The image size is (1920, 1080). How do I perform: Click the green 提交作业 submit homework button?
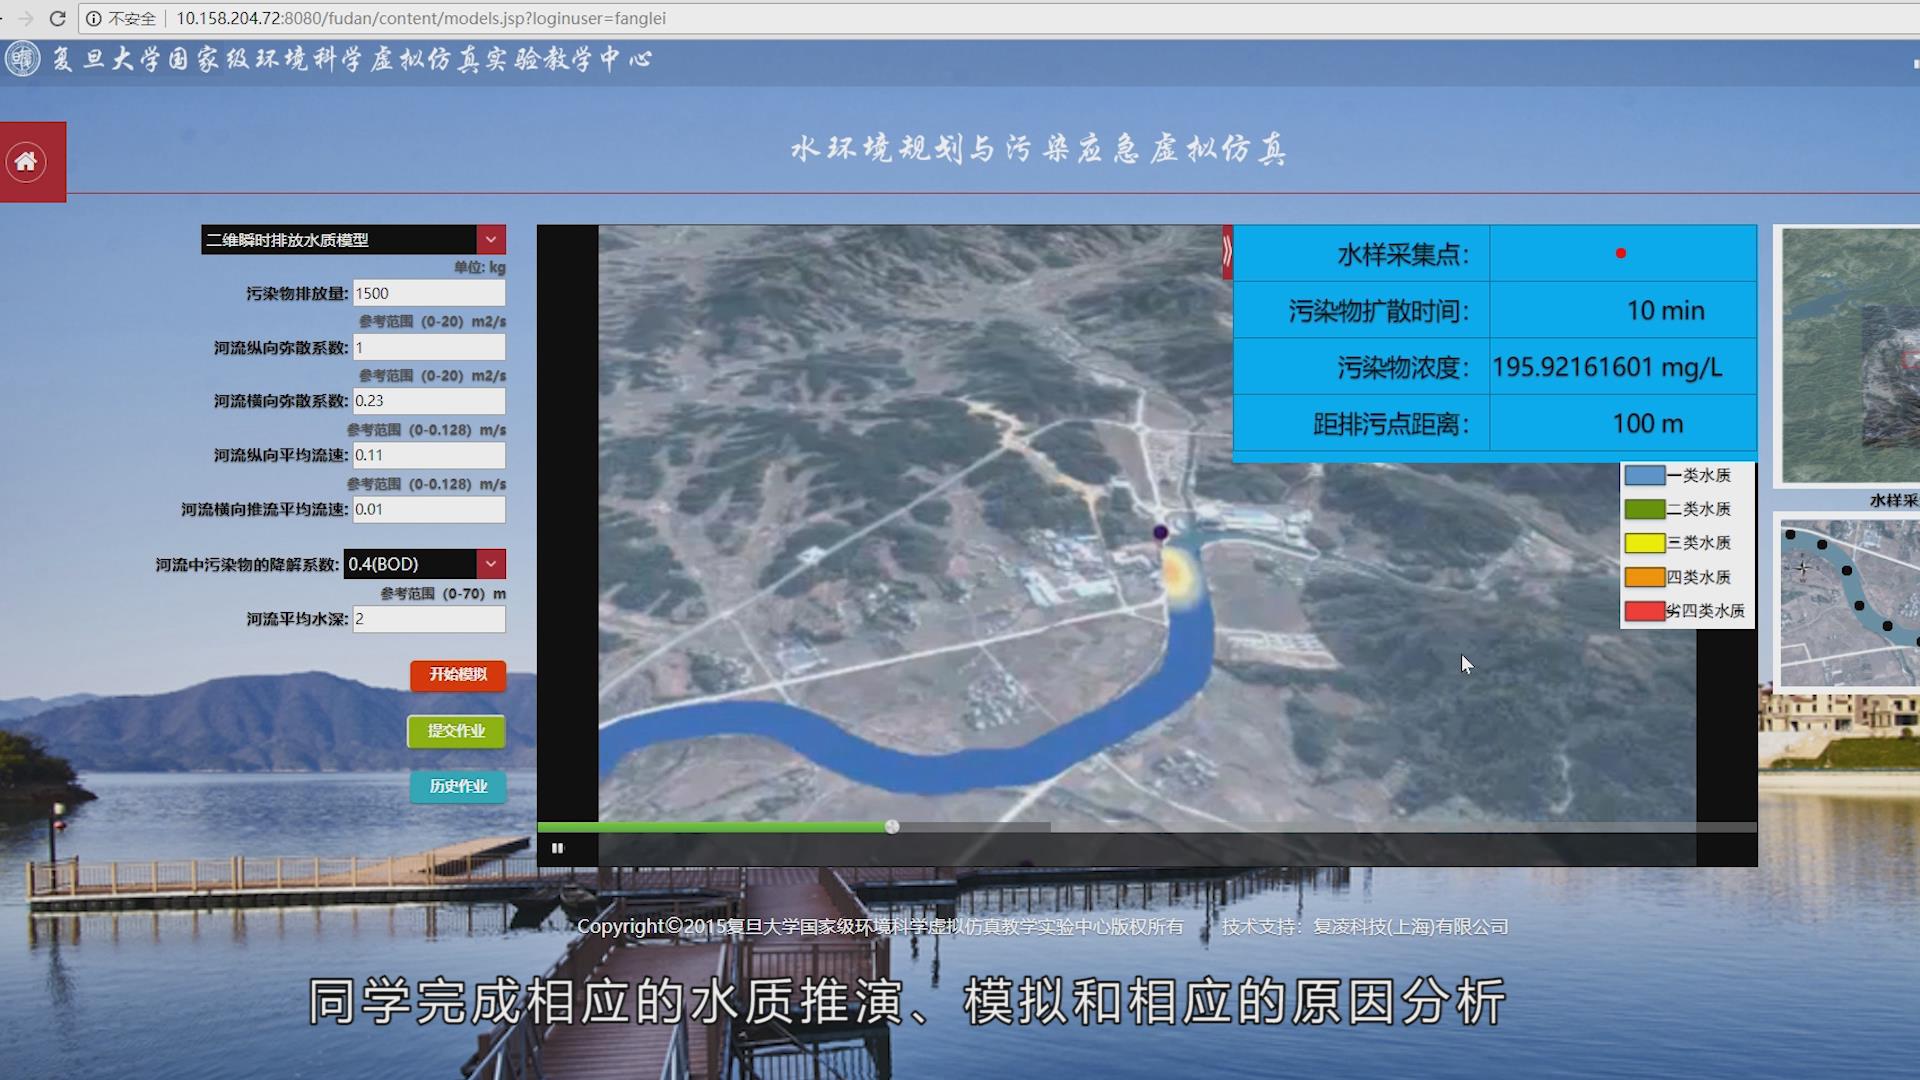(x=456, y=731)
